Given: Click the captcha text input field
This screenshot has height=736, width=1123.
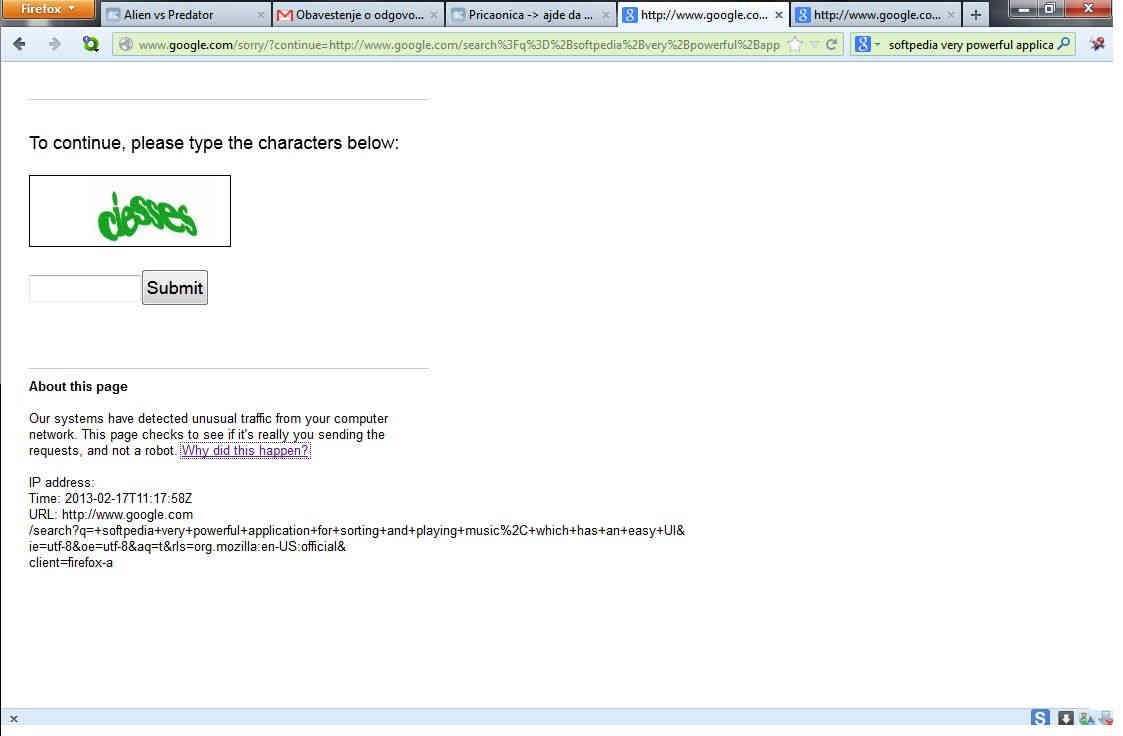Looking at the screenshot, I should point(85,289).
